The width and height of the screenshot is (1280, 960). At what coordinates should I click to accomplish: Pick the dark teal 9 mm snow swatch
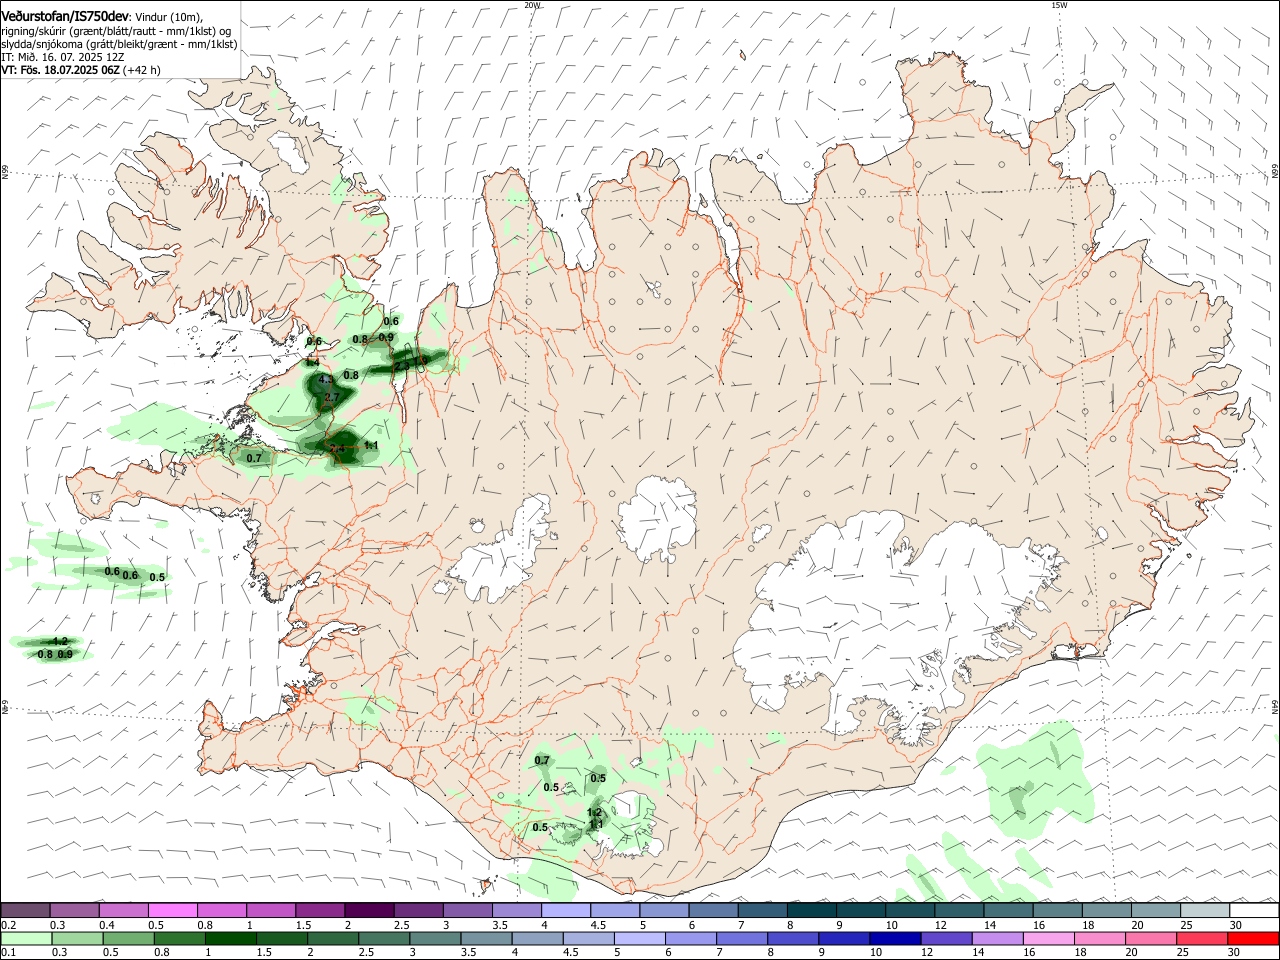point(860,910)
